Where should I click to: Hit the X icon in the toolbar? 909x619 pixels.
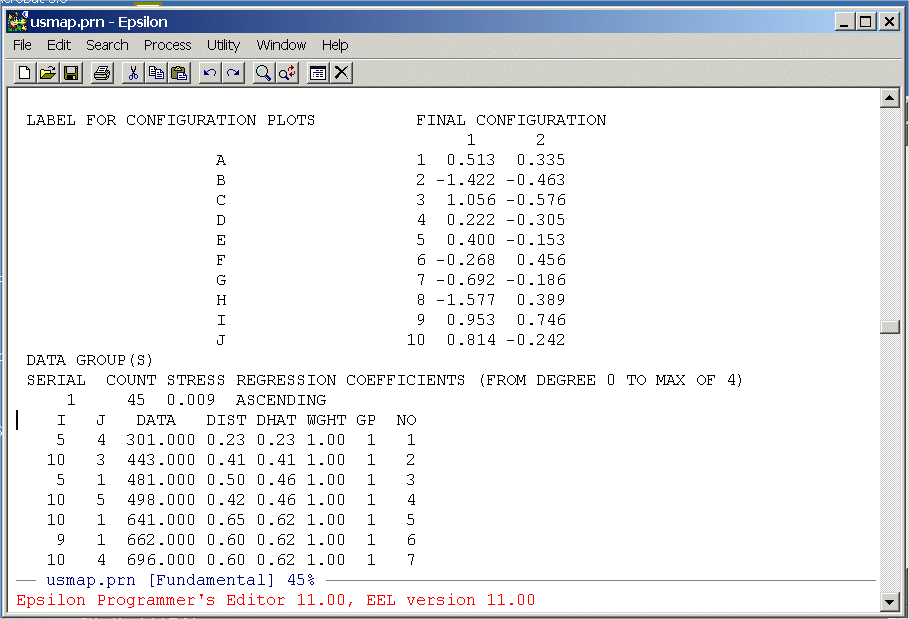point(342,73)
